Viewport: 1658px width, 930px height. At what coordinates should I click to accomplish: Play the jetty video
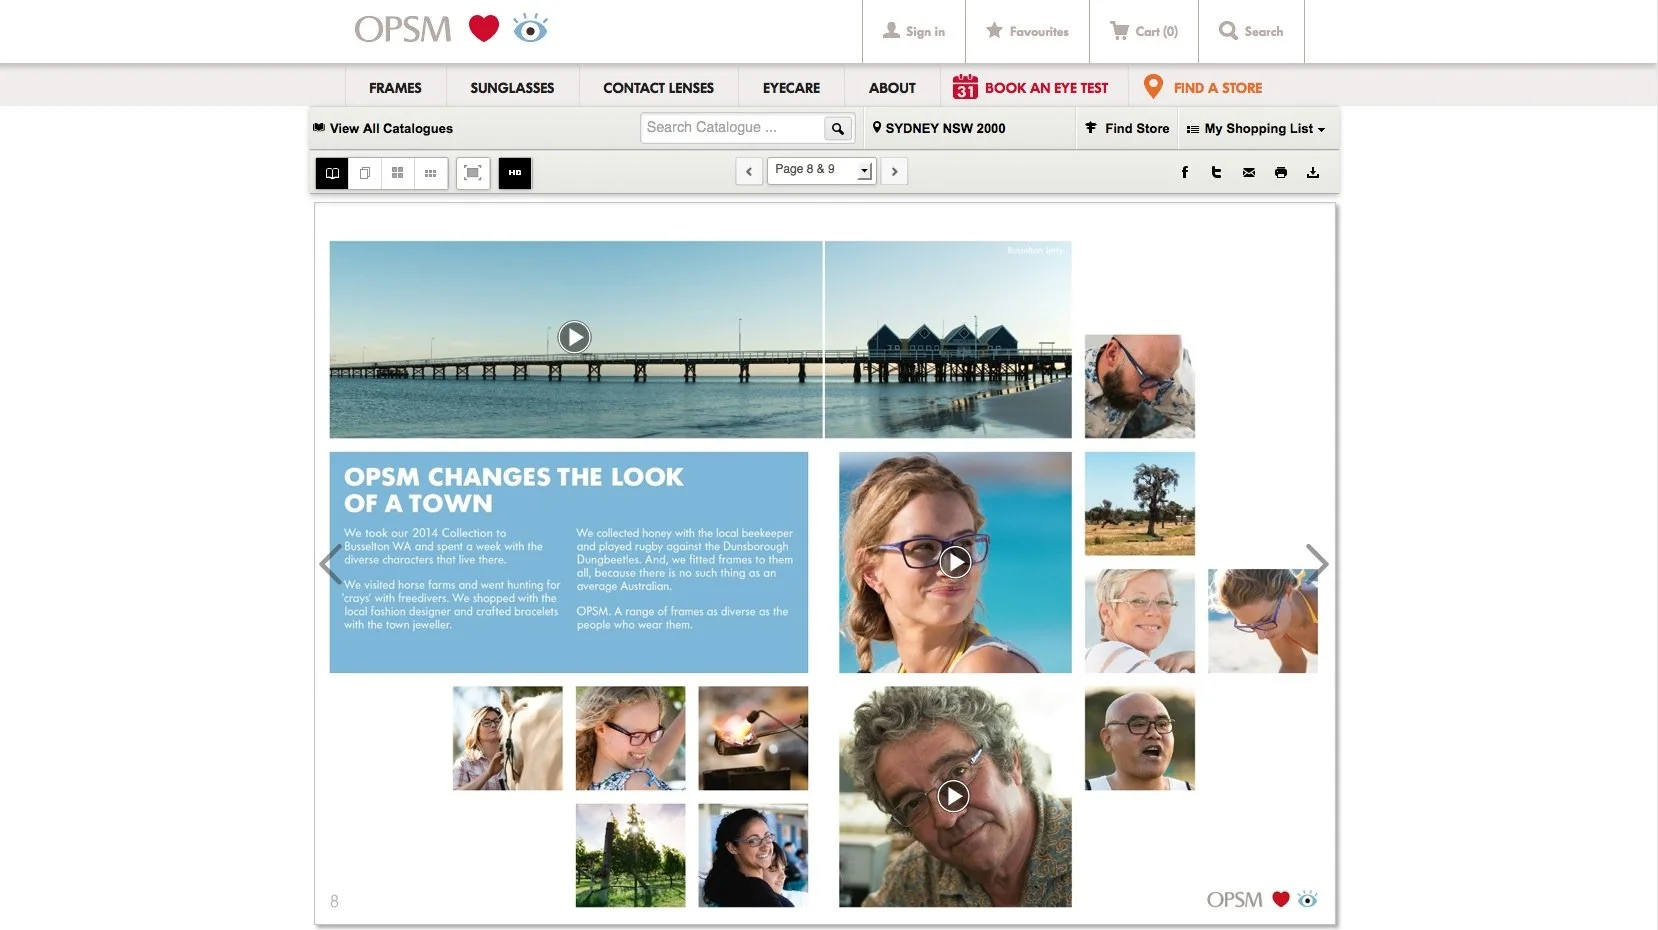pos(574,337)
